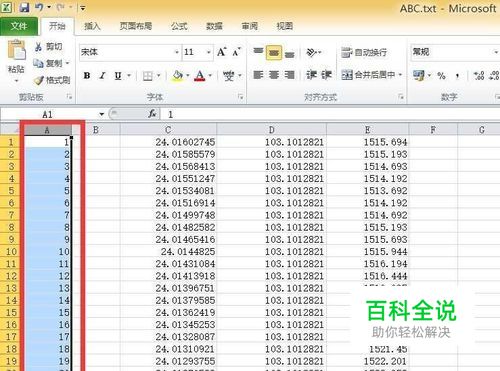Open the clipboard group dialog launcher
500x371 pixels.
coord(69,97)
